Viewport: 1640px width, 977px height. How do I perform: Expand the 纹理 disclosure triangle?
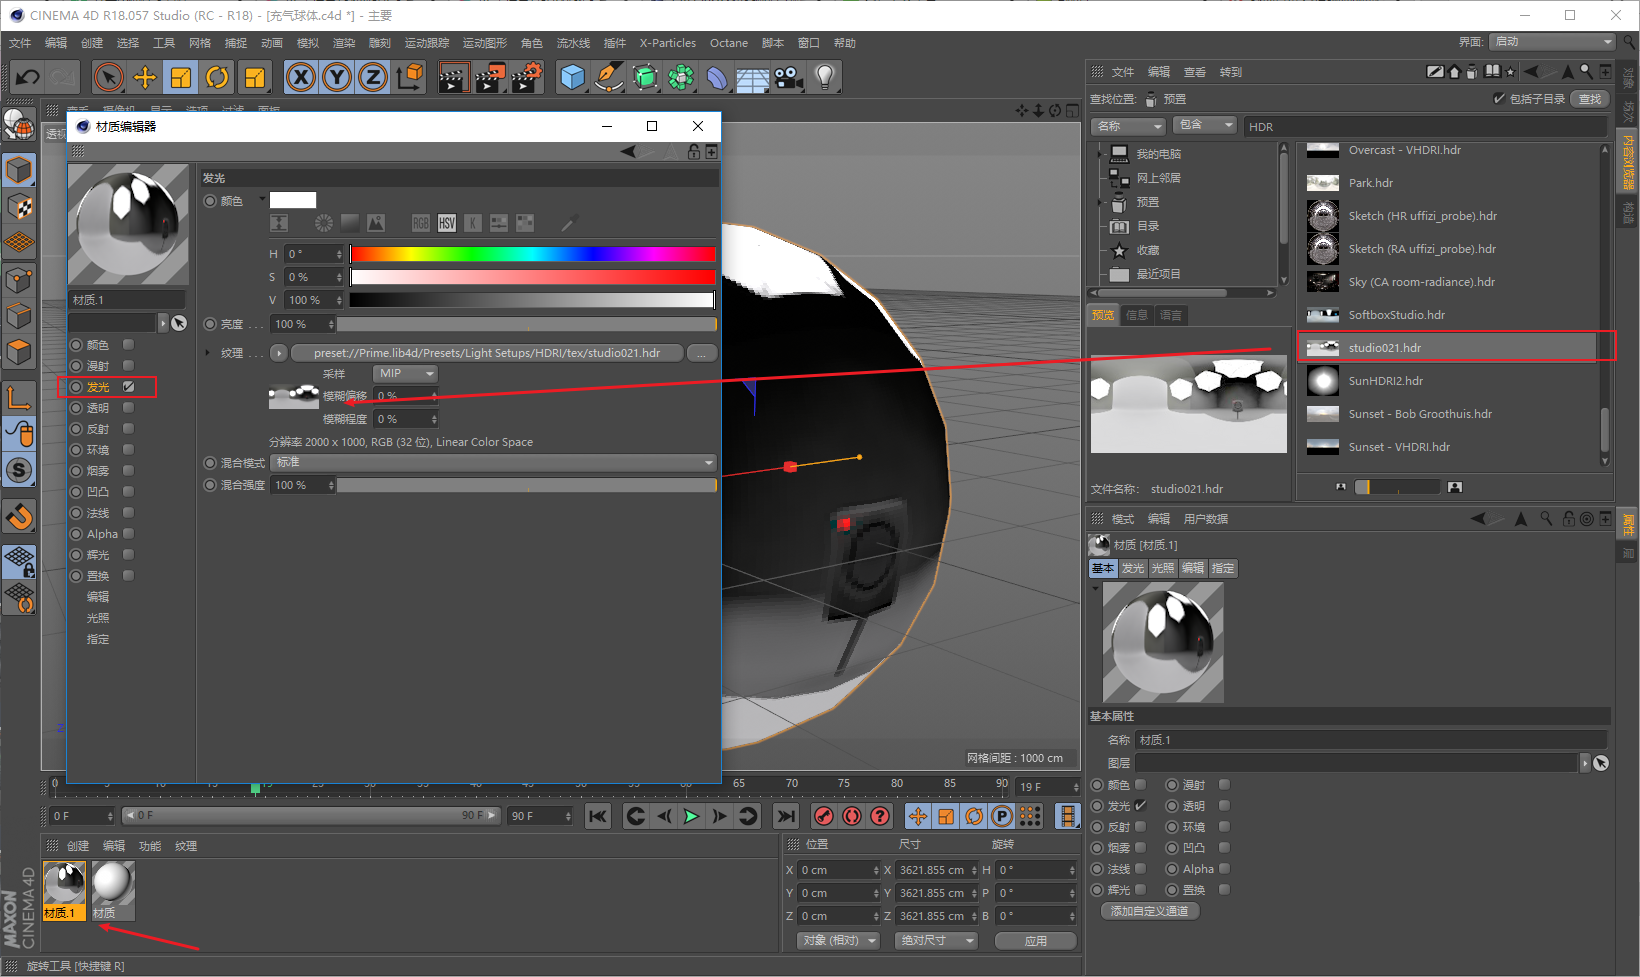pos(208,353)
